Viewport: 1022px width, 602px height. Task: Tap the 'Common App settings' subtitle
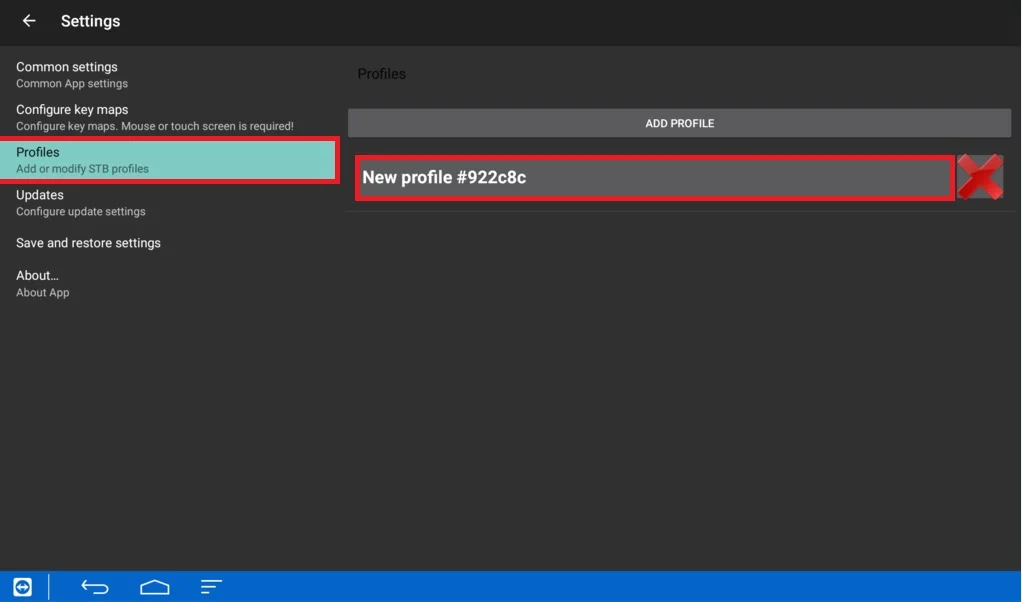(72, 84)
